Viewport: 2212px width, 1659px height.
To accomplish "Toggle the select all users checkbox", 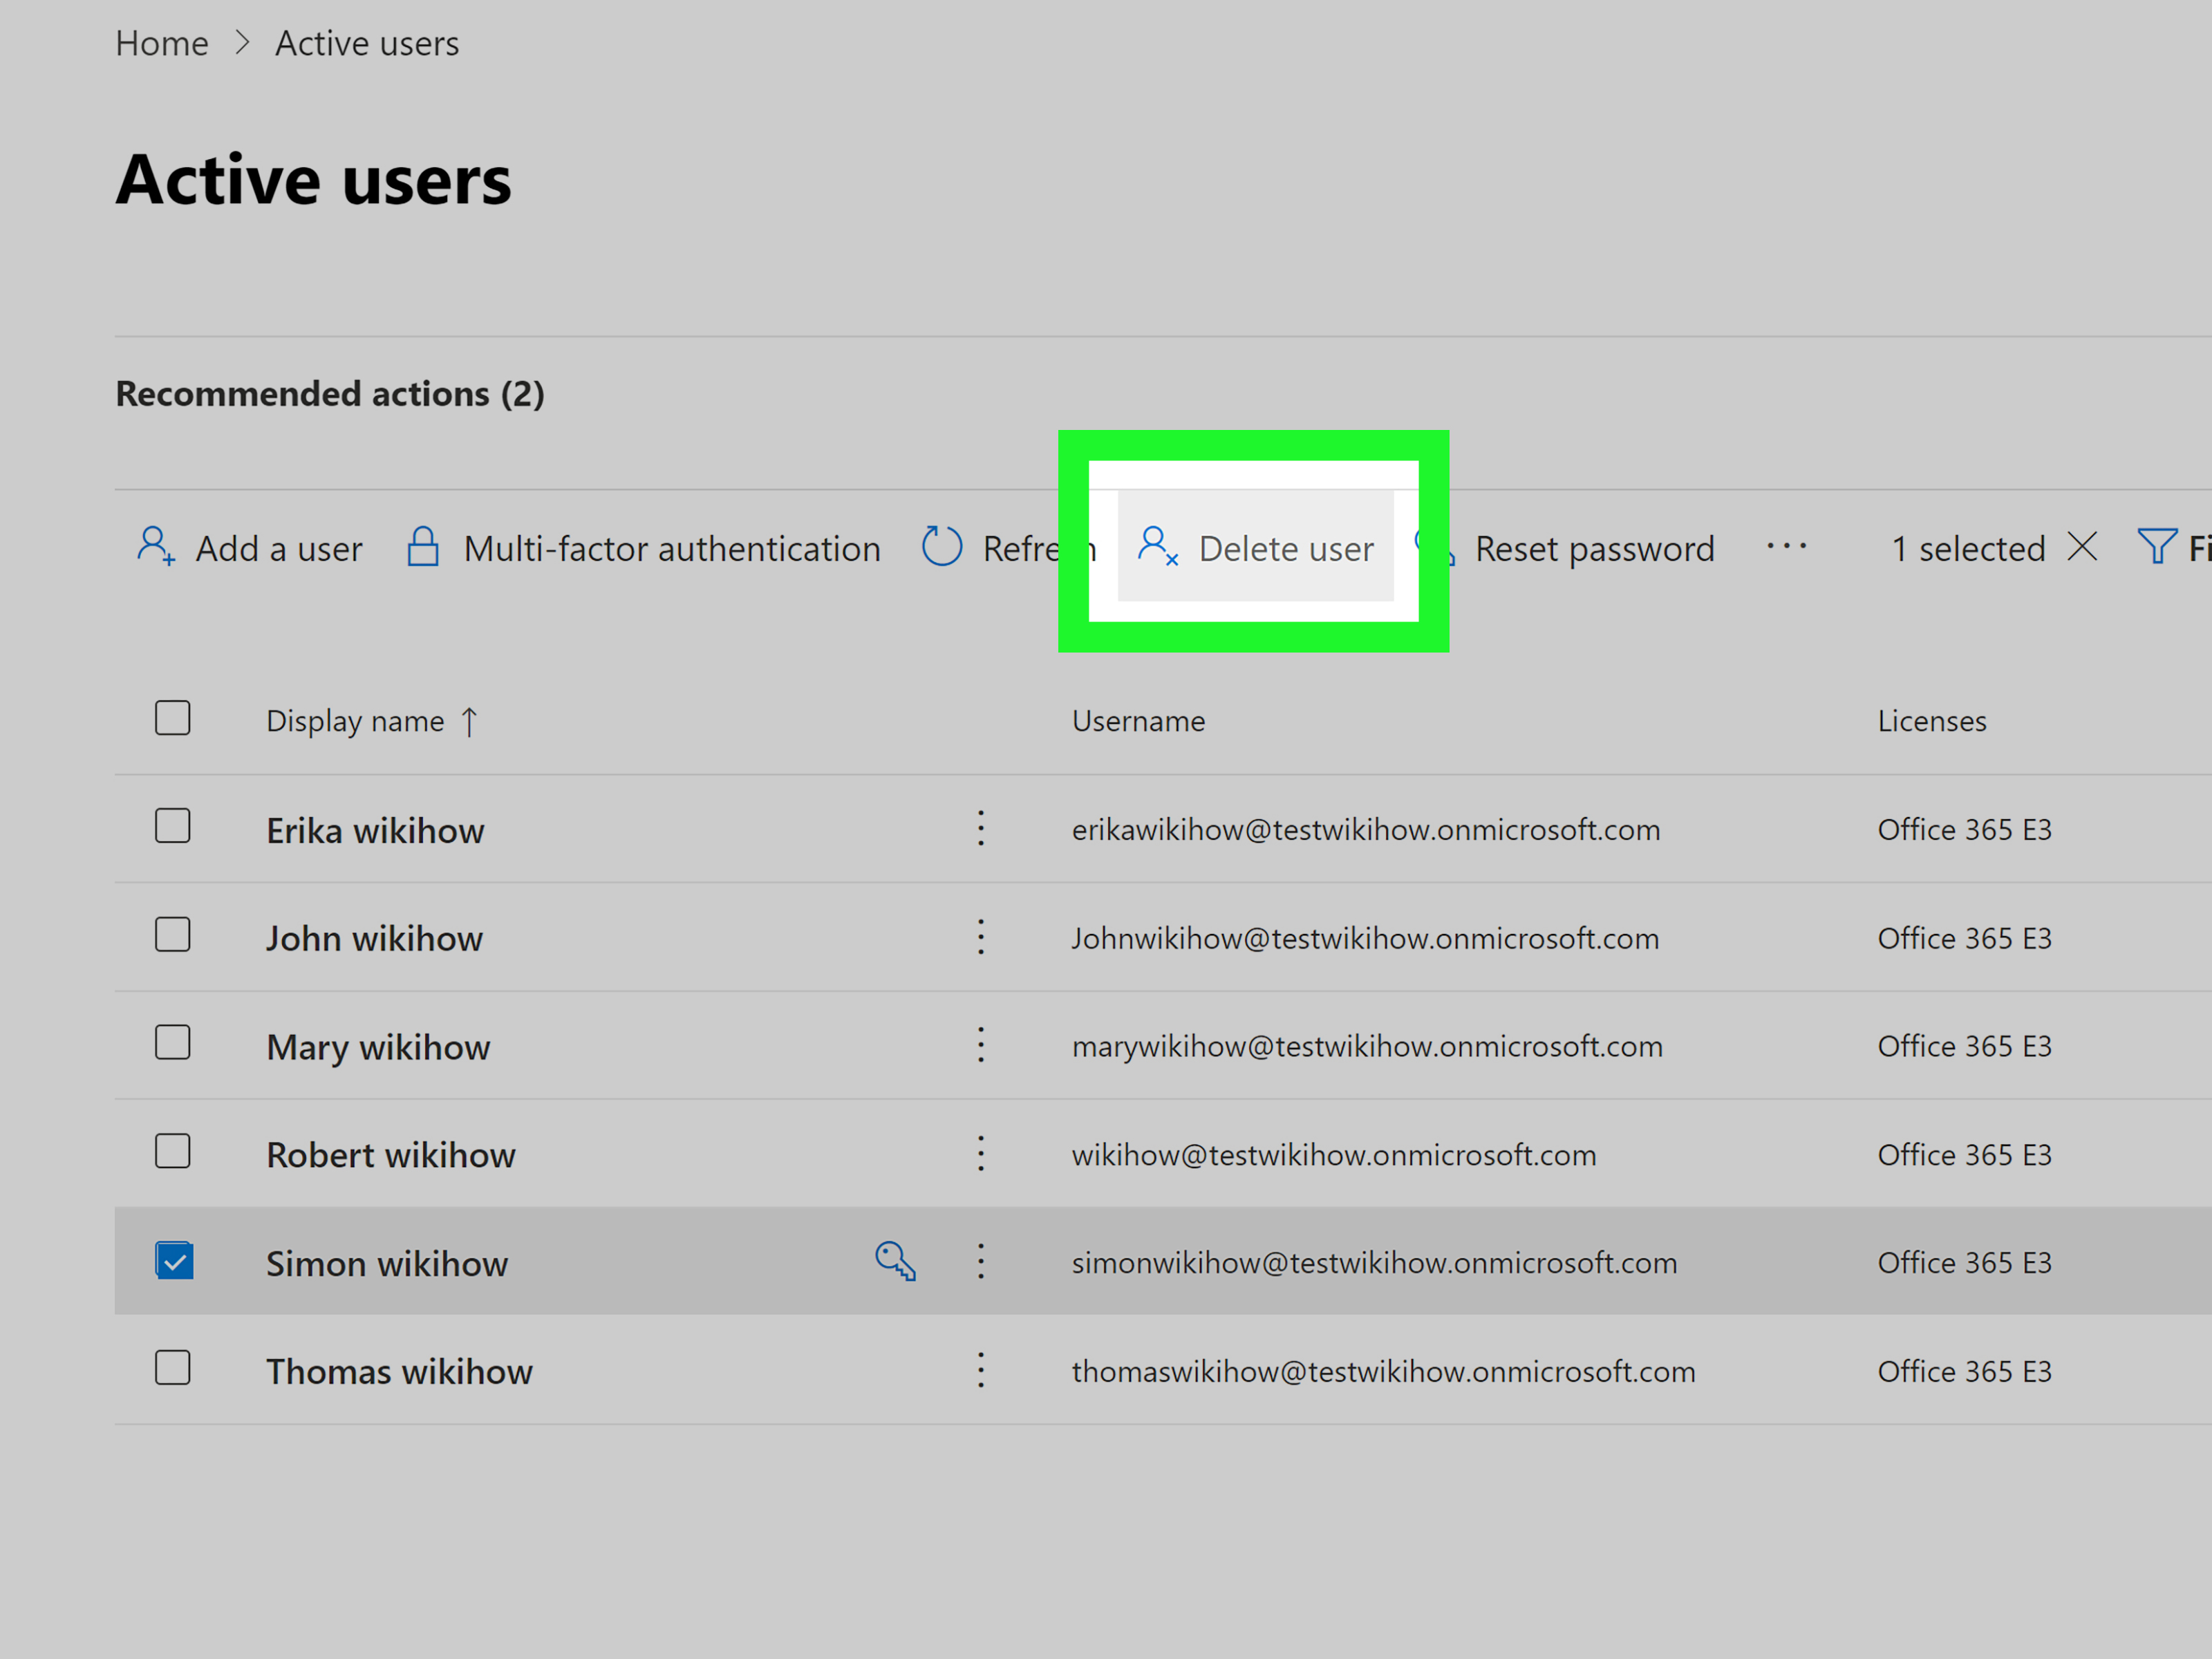I will coord(173,718).
